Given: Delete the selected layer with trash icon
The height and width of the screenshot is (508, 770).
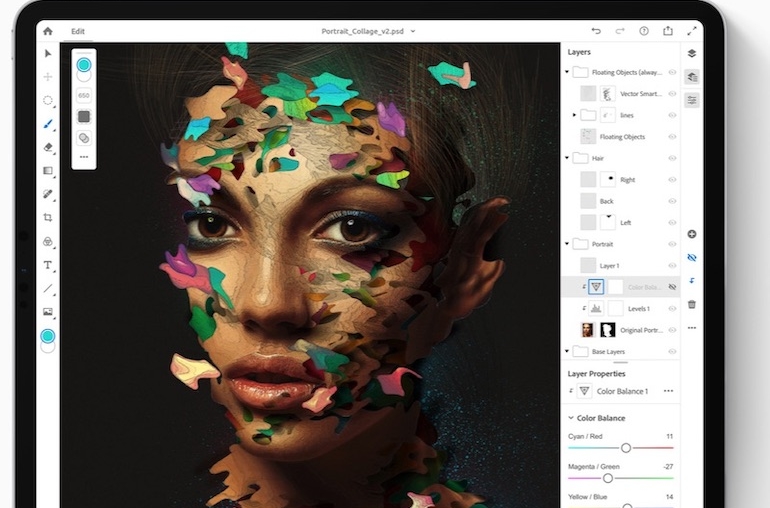Looking at the screenshot, I should click(692, 304).
